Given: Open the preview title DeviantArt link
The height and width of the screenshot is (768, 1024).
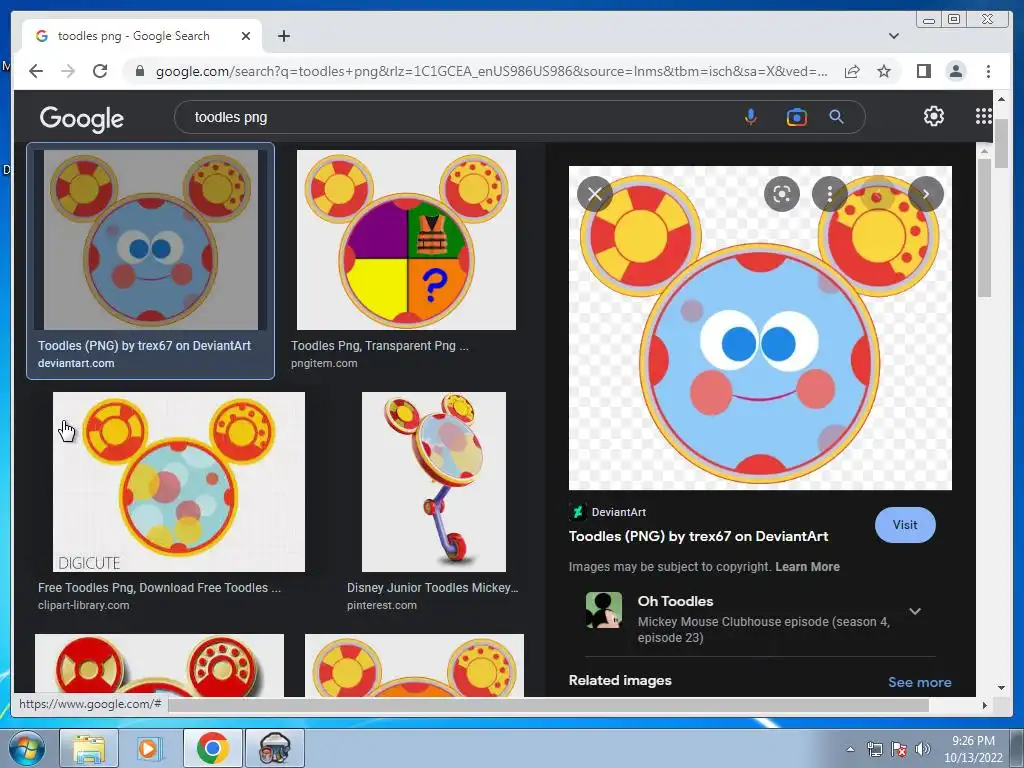Looking at the screenshot, I should point(698,537).
